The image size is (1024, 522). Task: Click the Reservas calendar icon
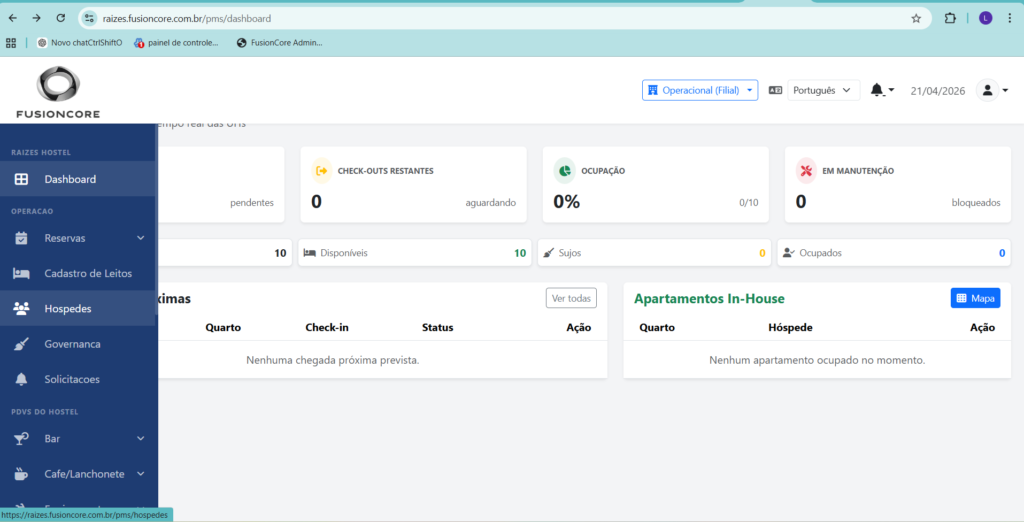coord(21,238)
